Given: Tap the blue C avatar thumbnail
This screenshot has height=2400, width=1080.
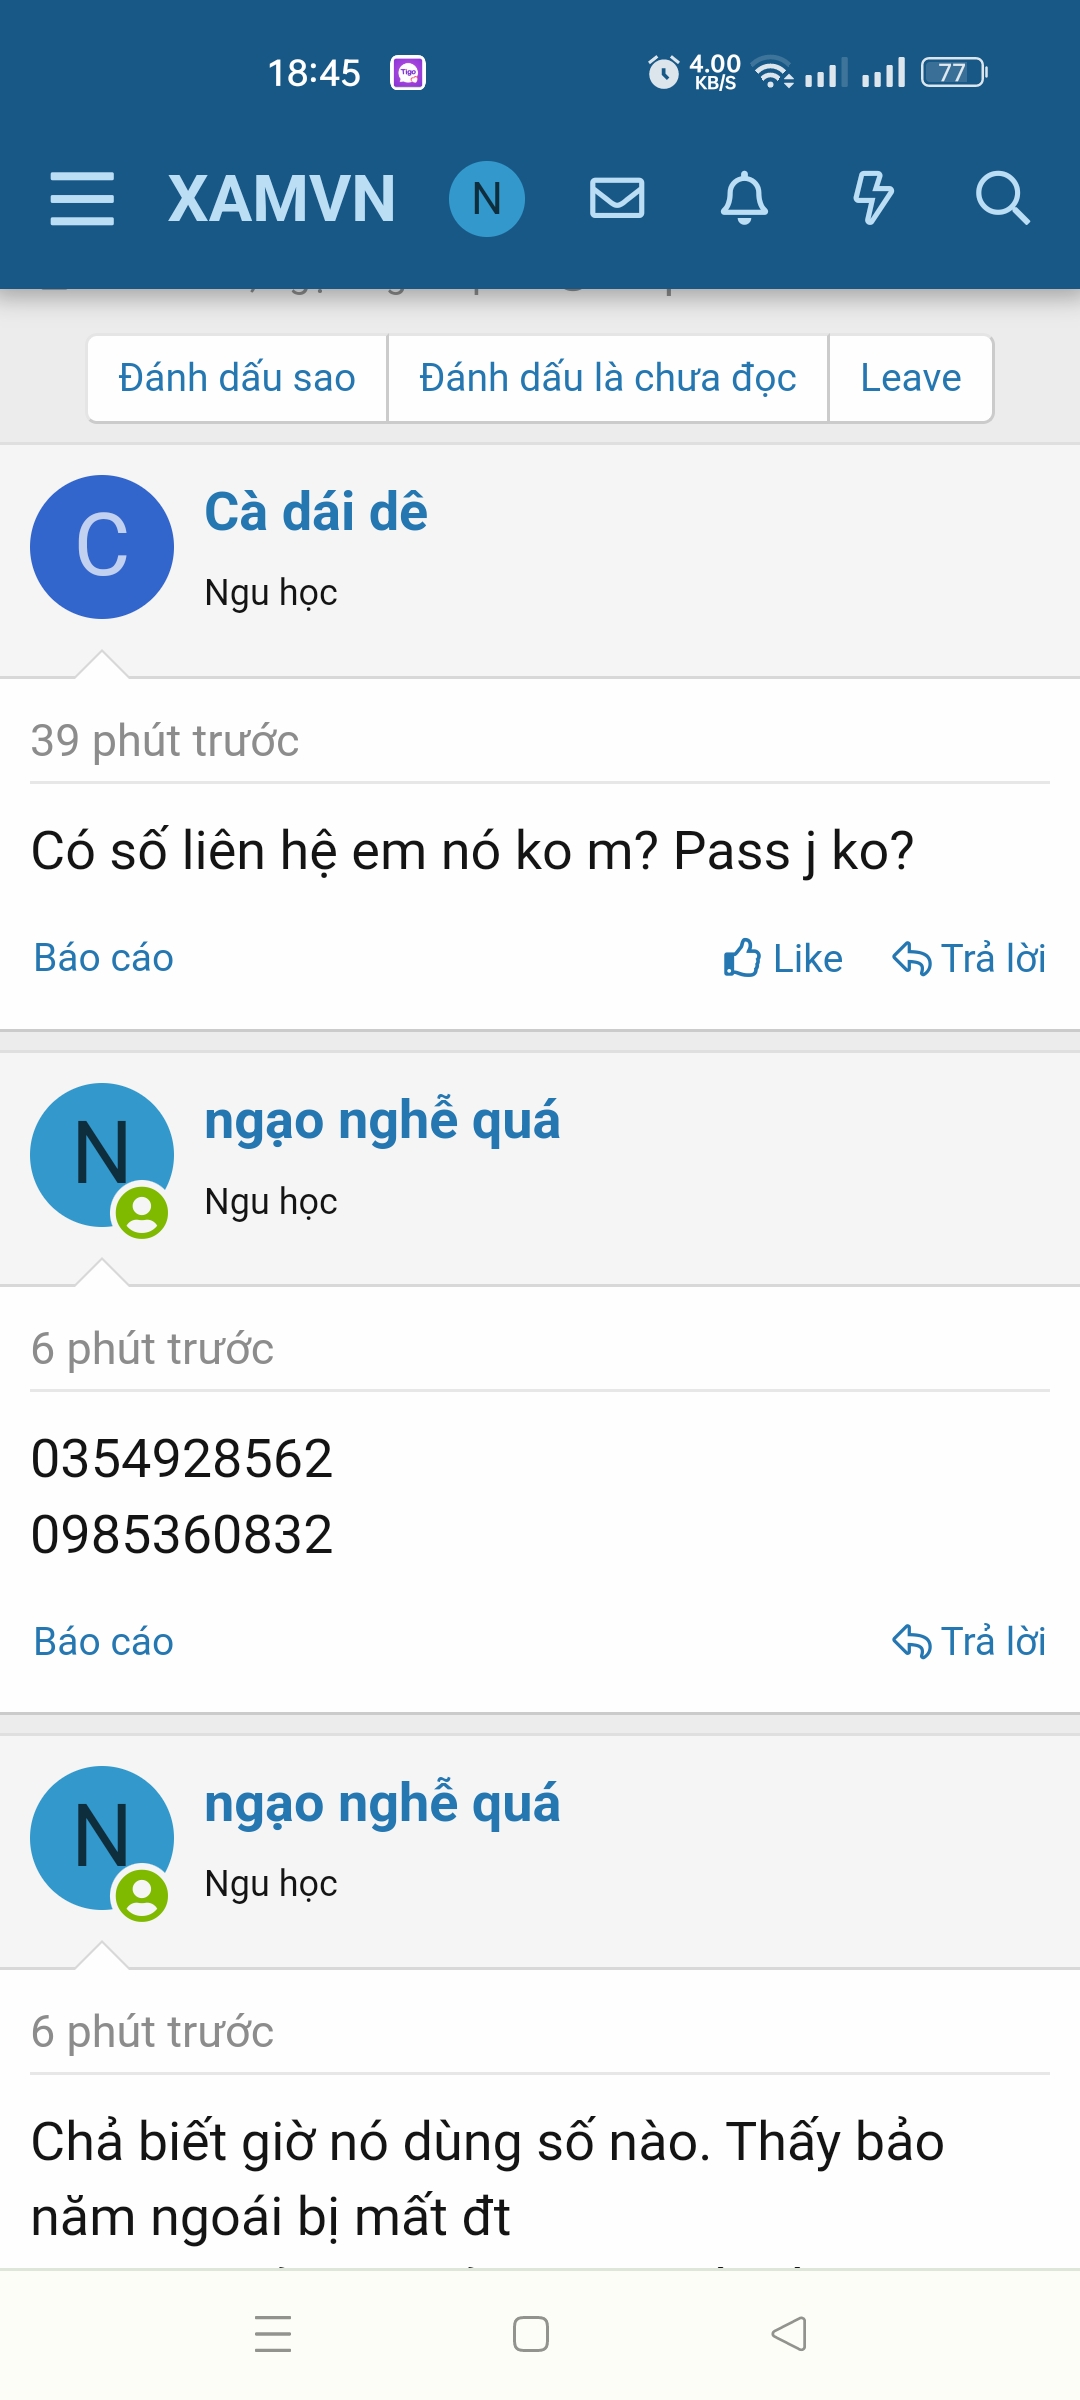Looking at the screenshot, I should point(102,547).
